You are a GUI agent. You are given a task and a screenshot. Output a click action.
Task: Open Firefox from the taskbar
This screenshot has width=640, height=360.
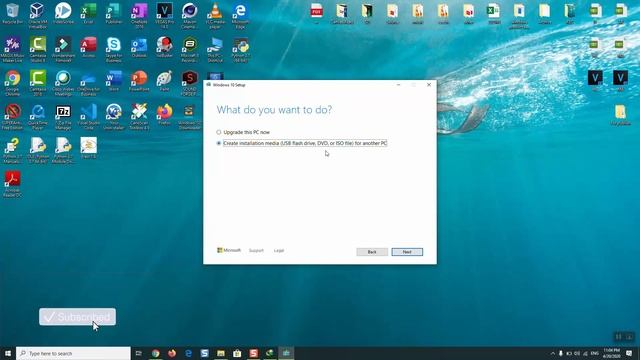click(x=172, y=353)
